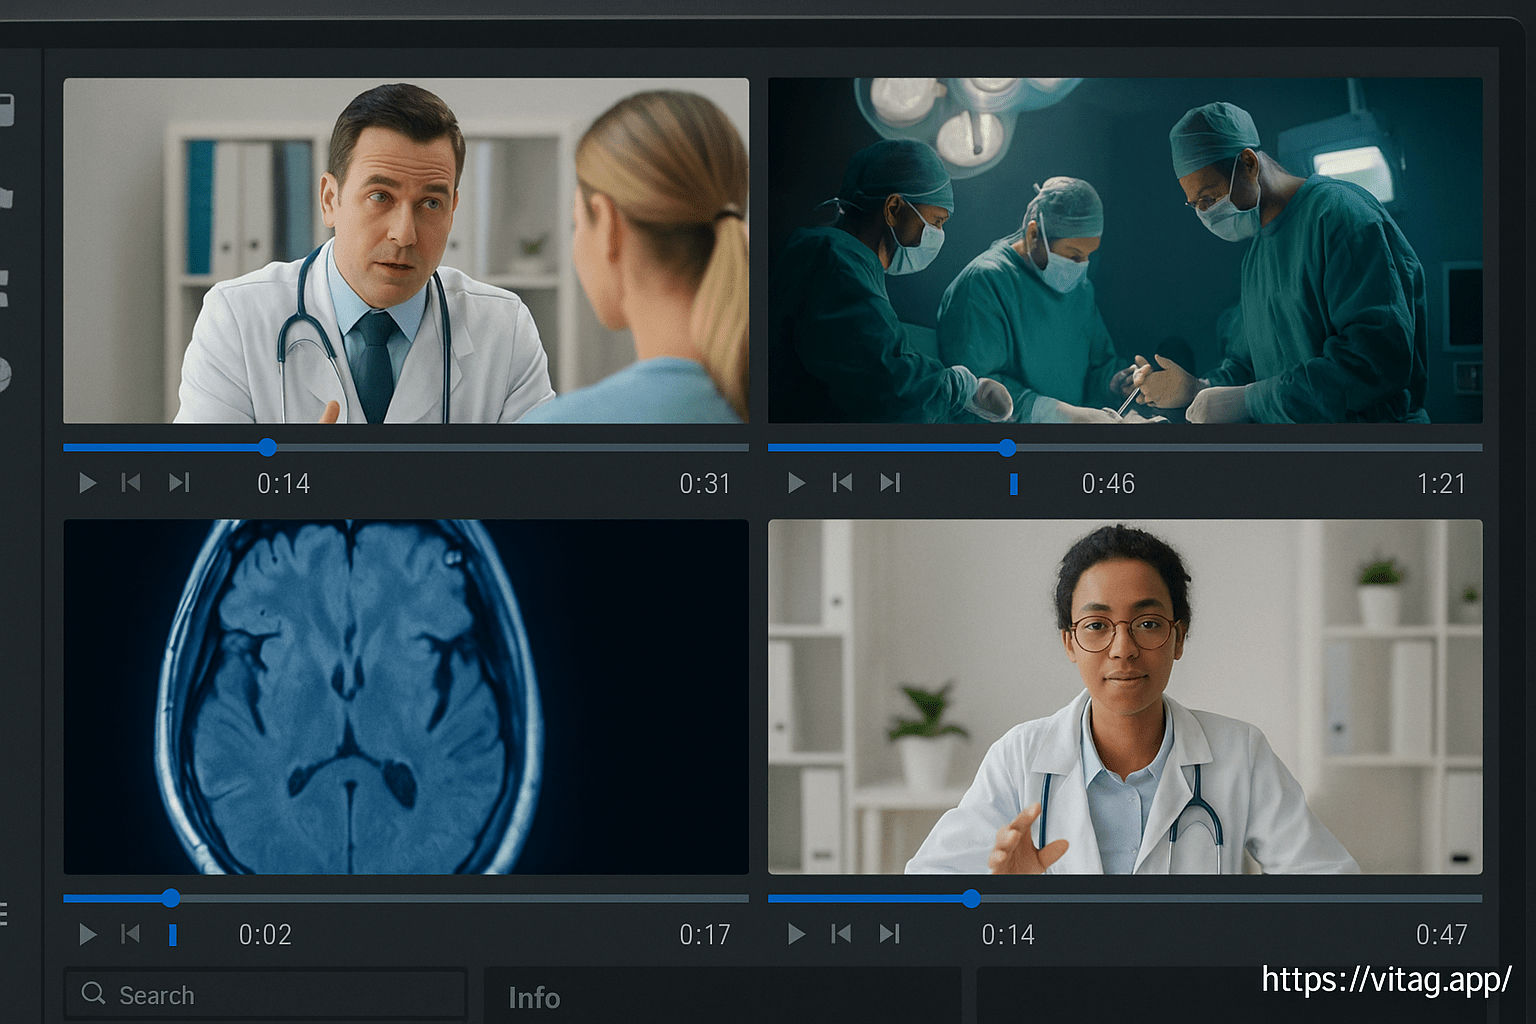Click the Search input field

coord(265,995)
